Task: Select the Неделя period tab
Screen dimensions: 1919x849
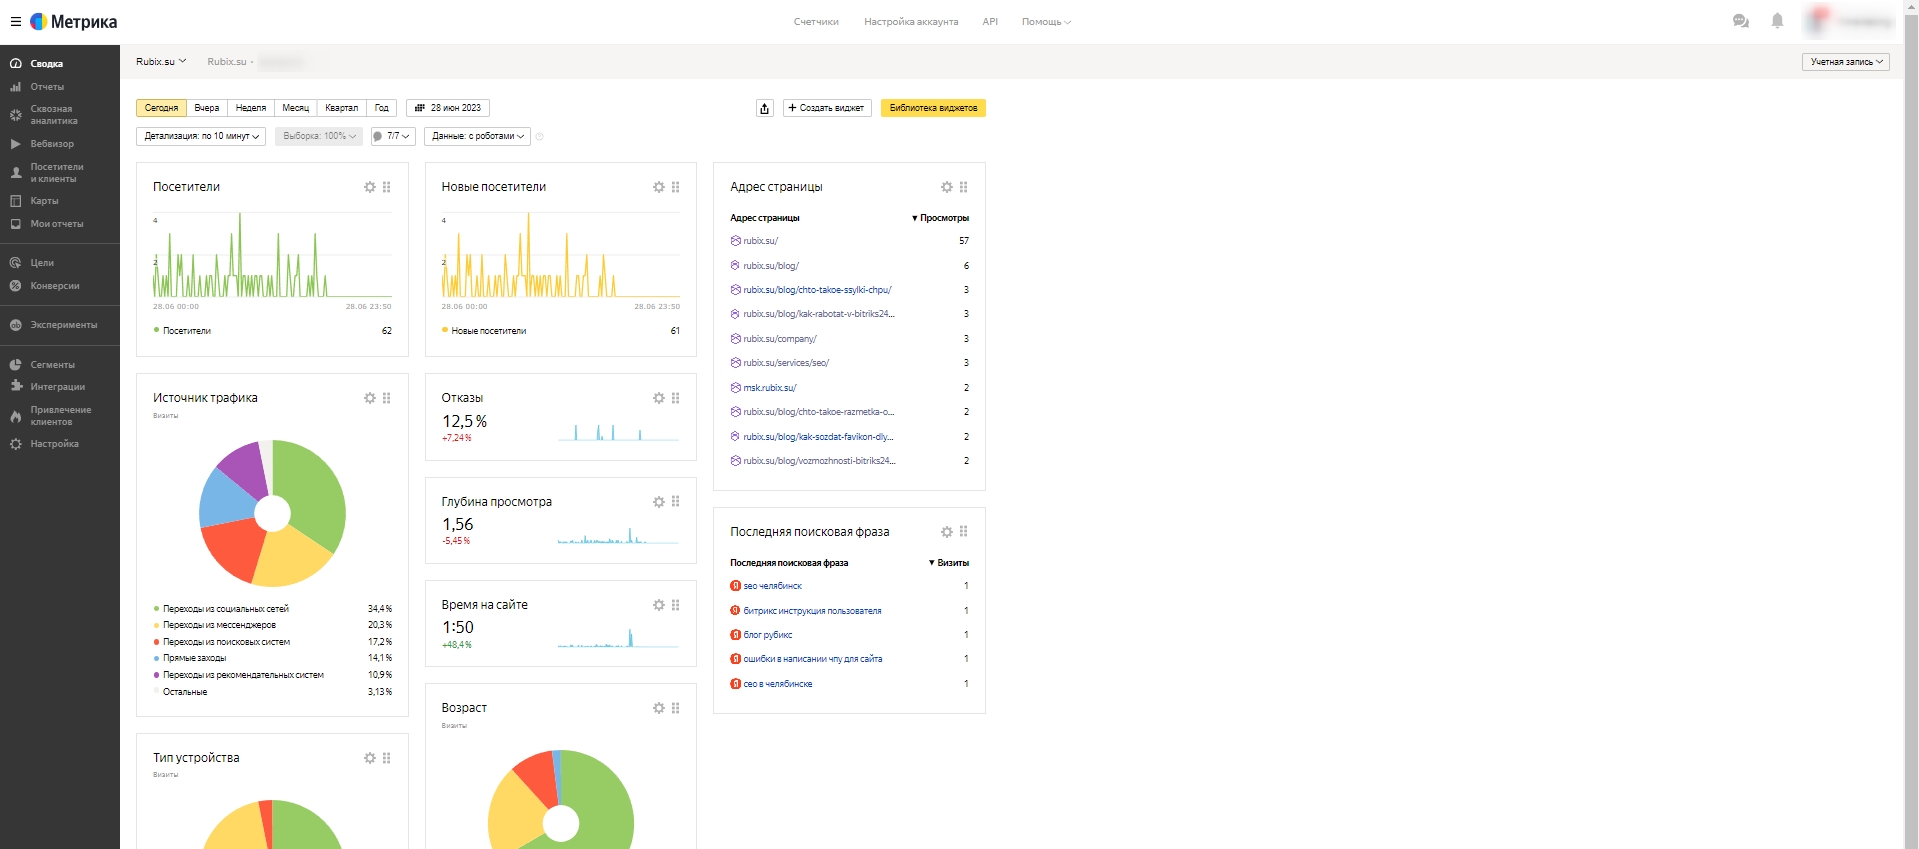Action: tap(251, 108)
